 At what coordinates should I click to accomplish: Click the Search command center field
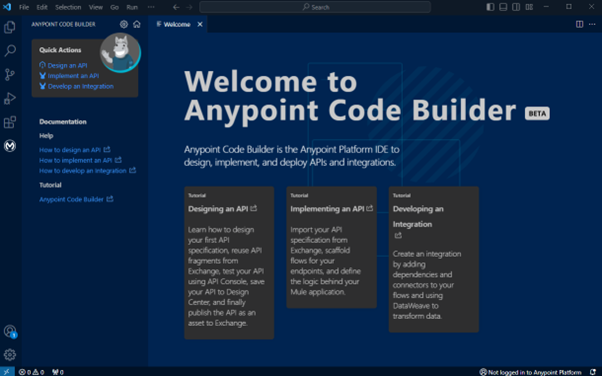tap(315, 7)
